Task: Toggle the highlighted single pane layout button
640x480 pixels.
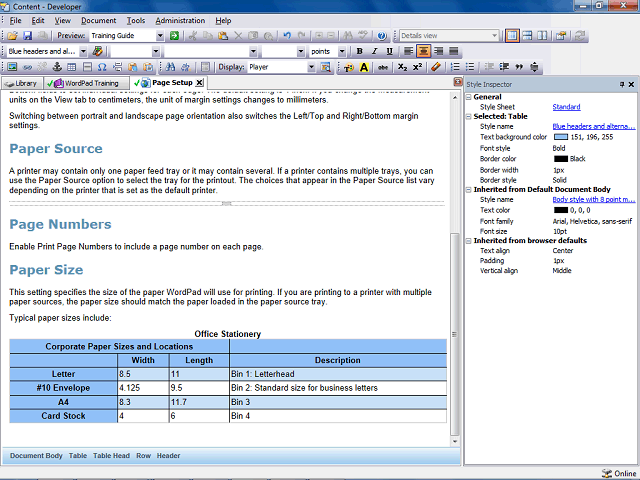Action: point(512,36)
